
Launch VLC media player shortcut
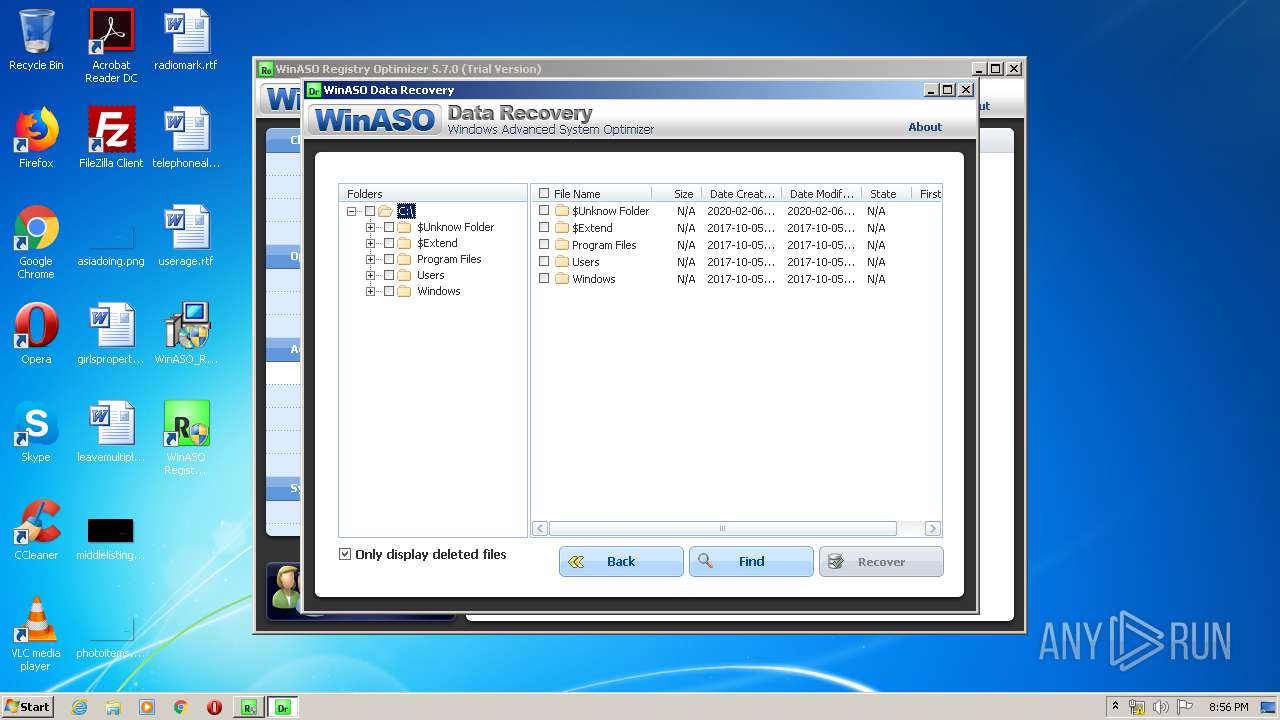point(36,634)
